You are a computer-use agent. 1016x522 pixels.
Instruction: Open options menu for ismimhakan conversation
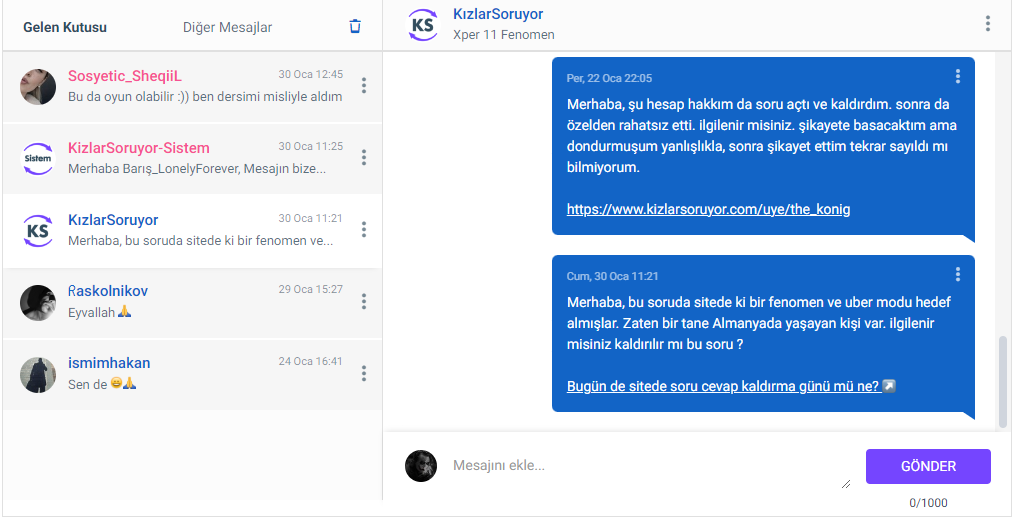(364, 373)
